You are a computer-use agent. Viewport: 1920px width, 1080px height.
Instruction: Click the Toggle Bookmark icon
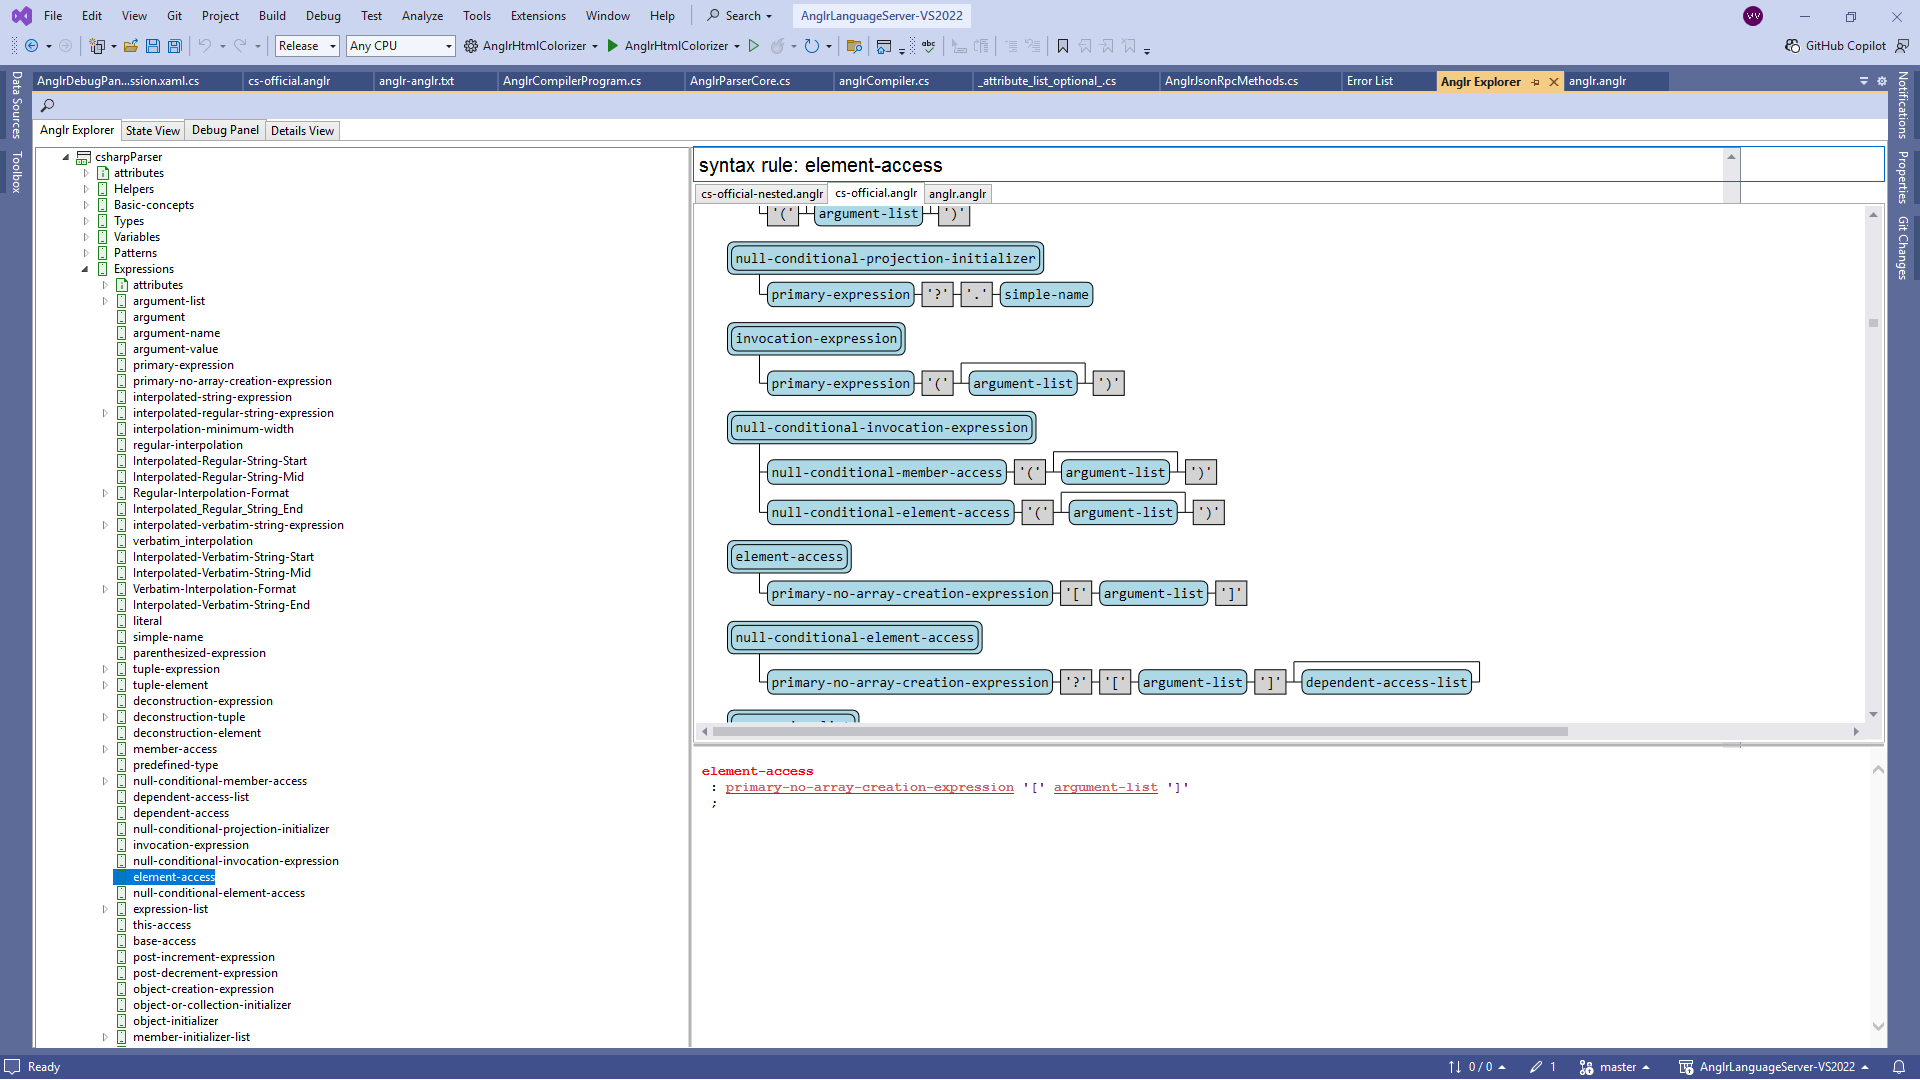click(x=1063, y=46)
